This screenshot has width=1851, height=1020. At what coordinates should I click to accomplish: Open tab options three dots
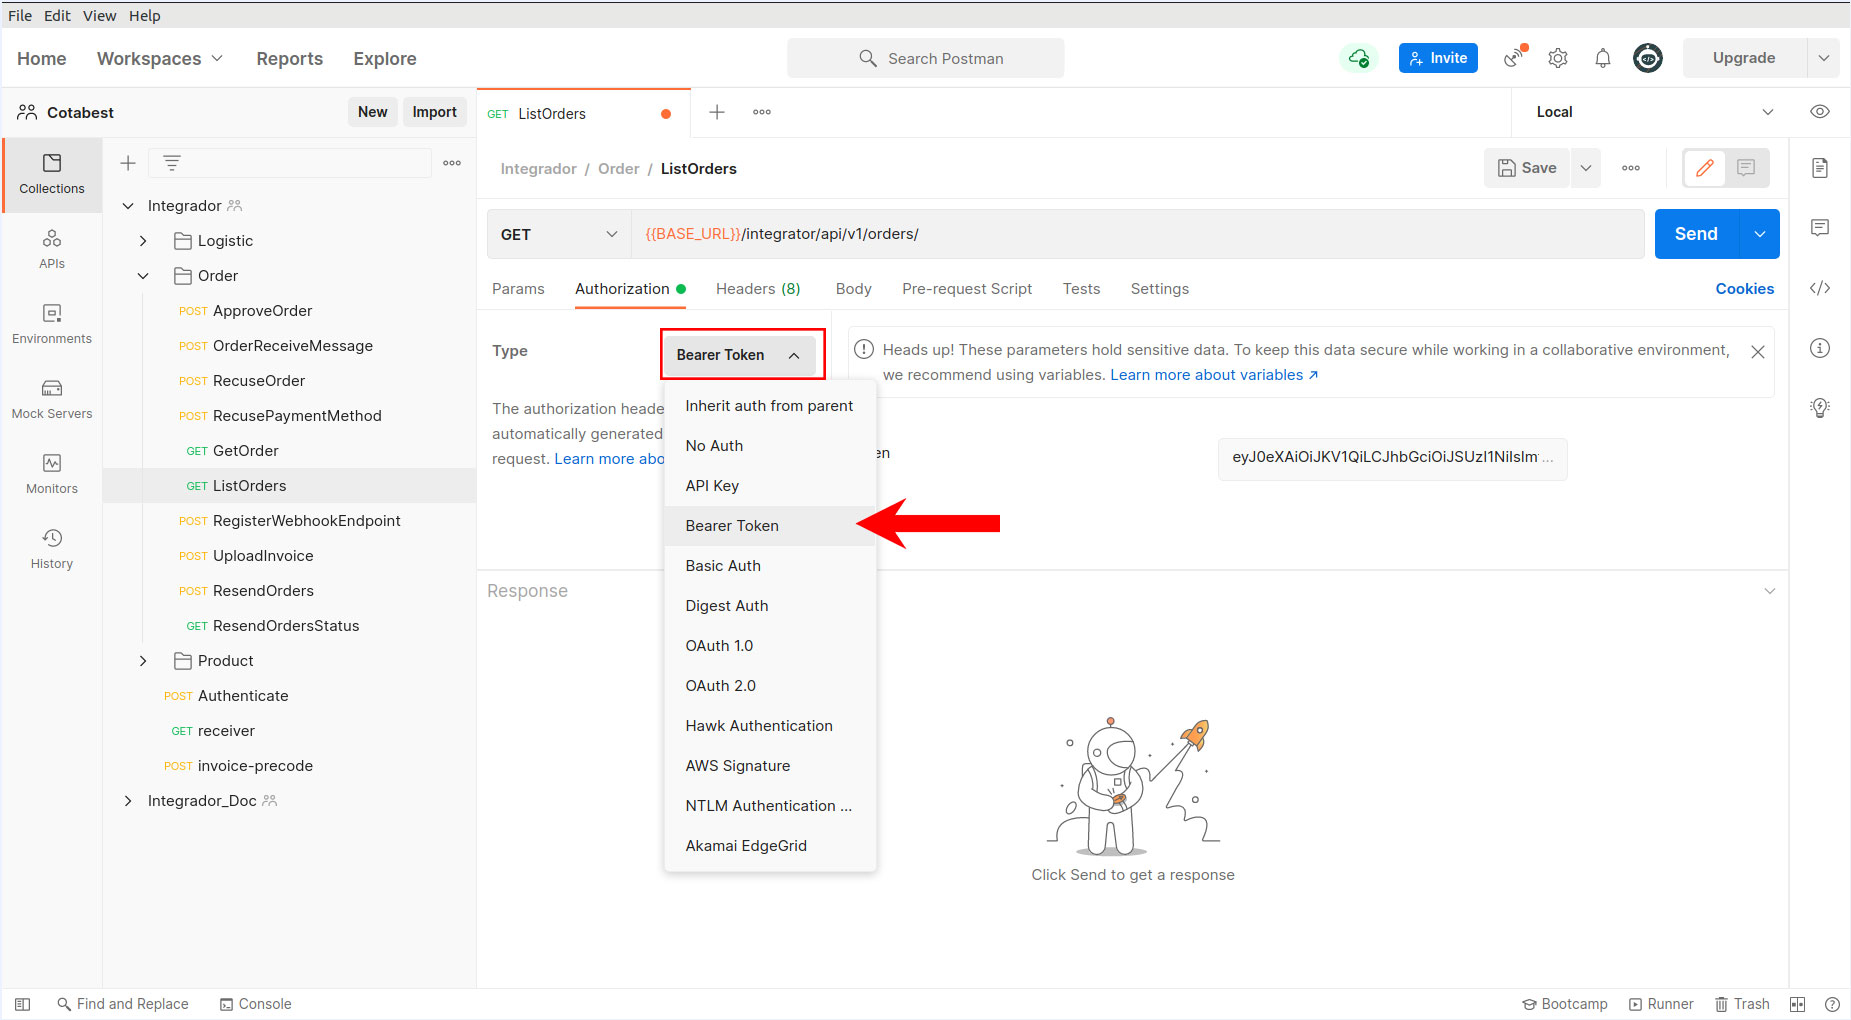coord(762,112)
